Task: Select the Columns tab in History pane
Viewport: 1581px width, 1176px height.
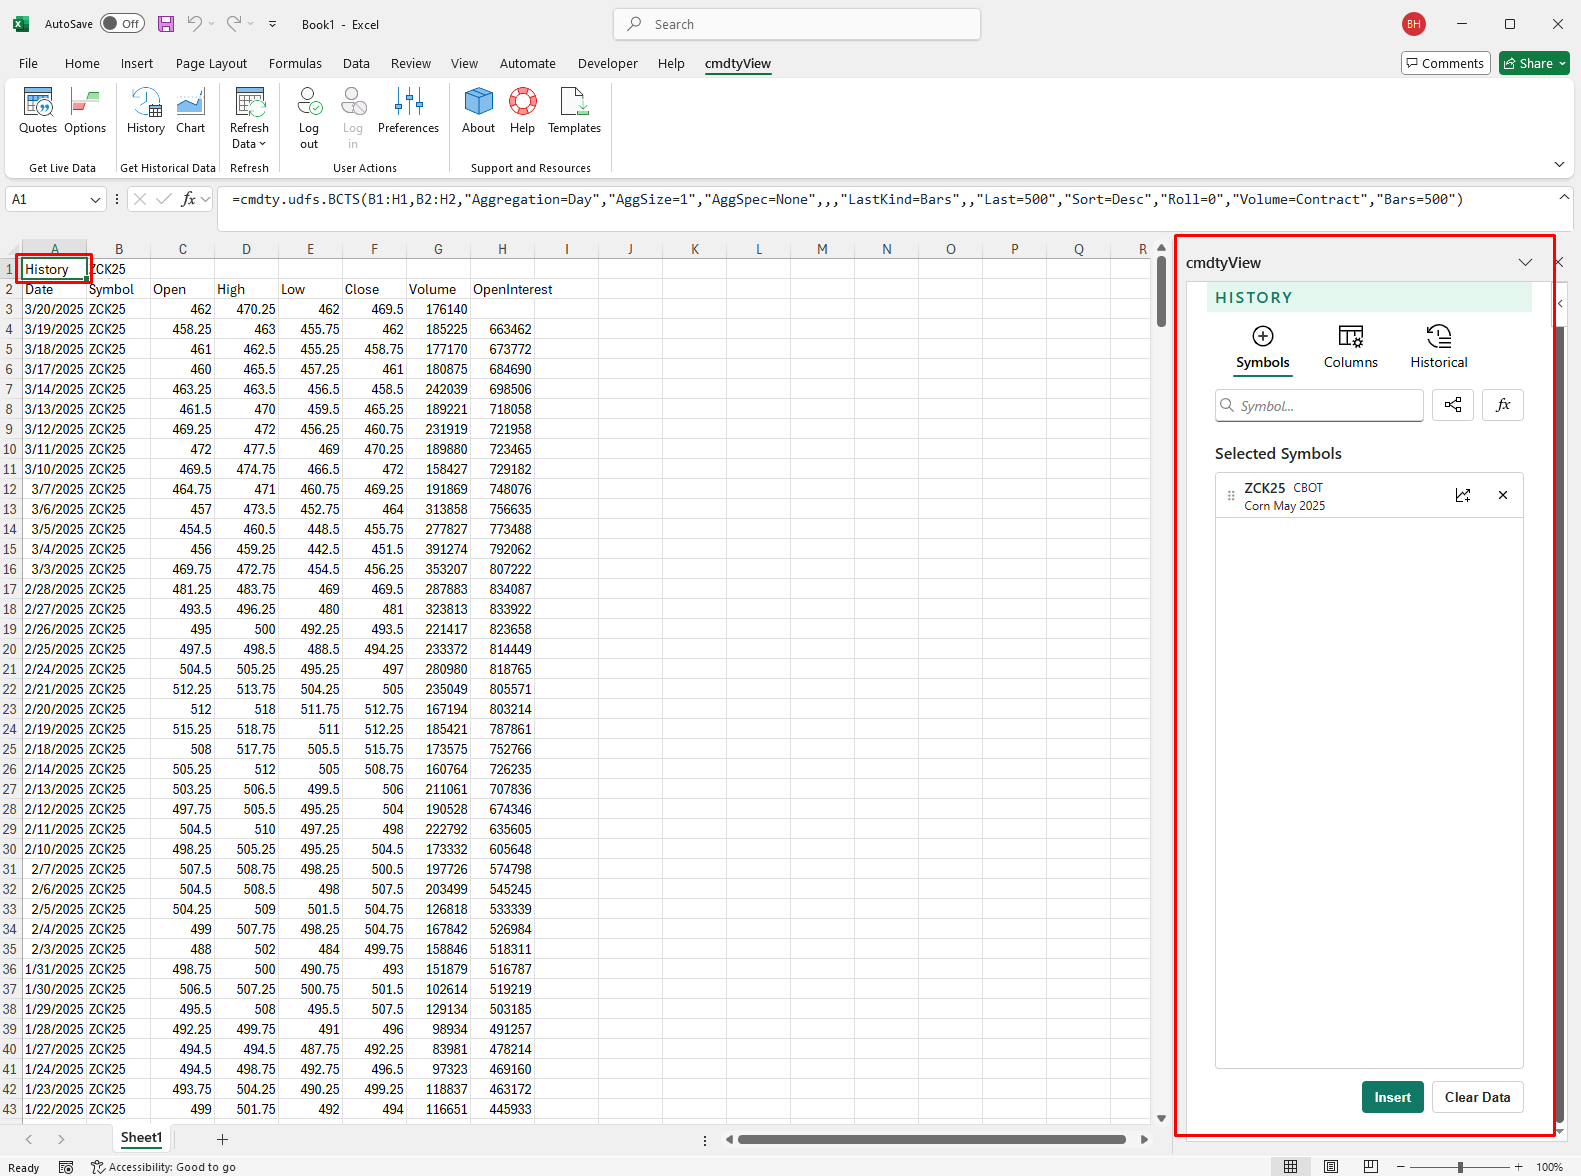Action: point(1350,348)
